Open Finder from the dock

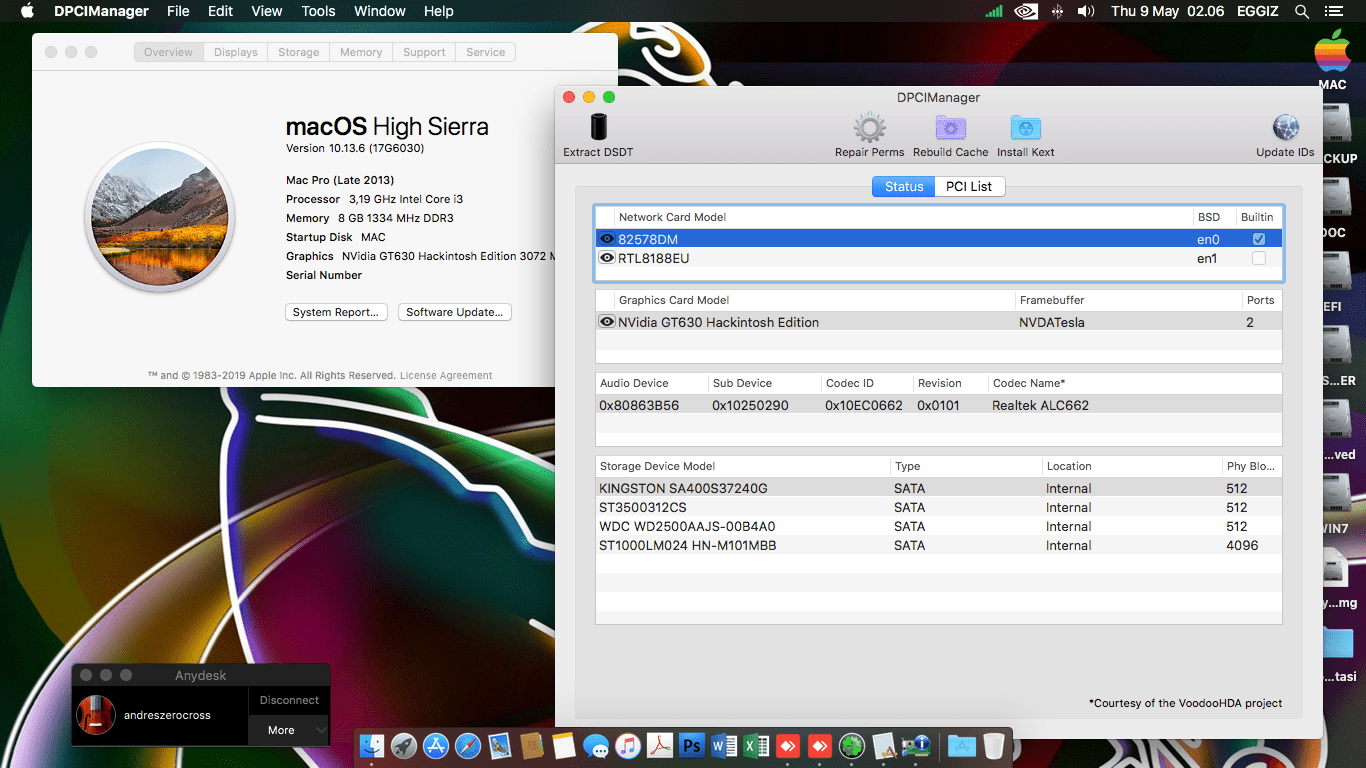372,746
